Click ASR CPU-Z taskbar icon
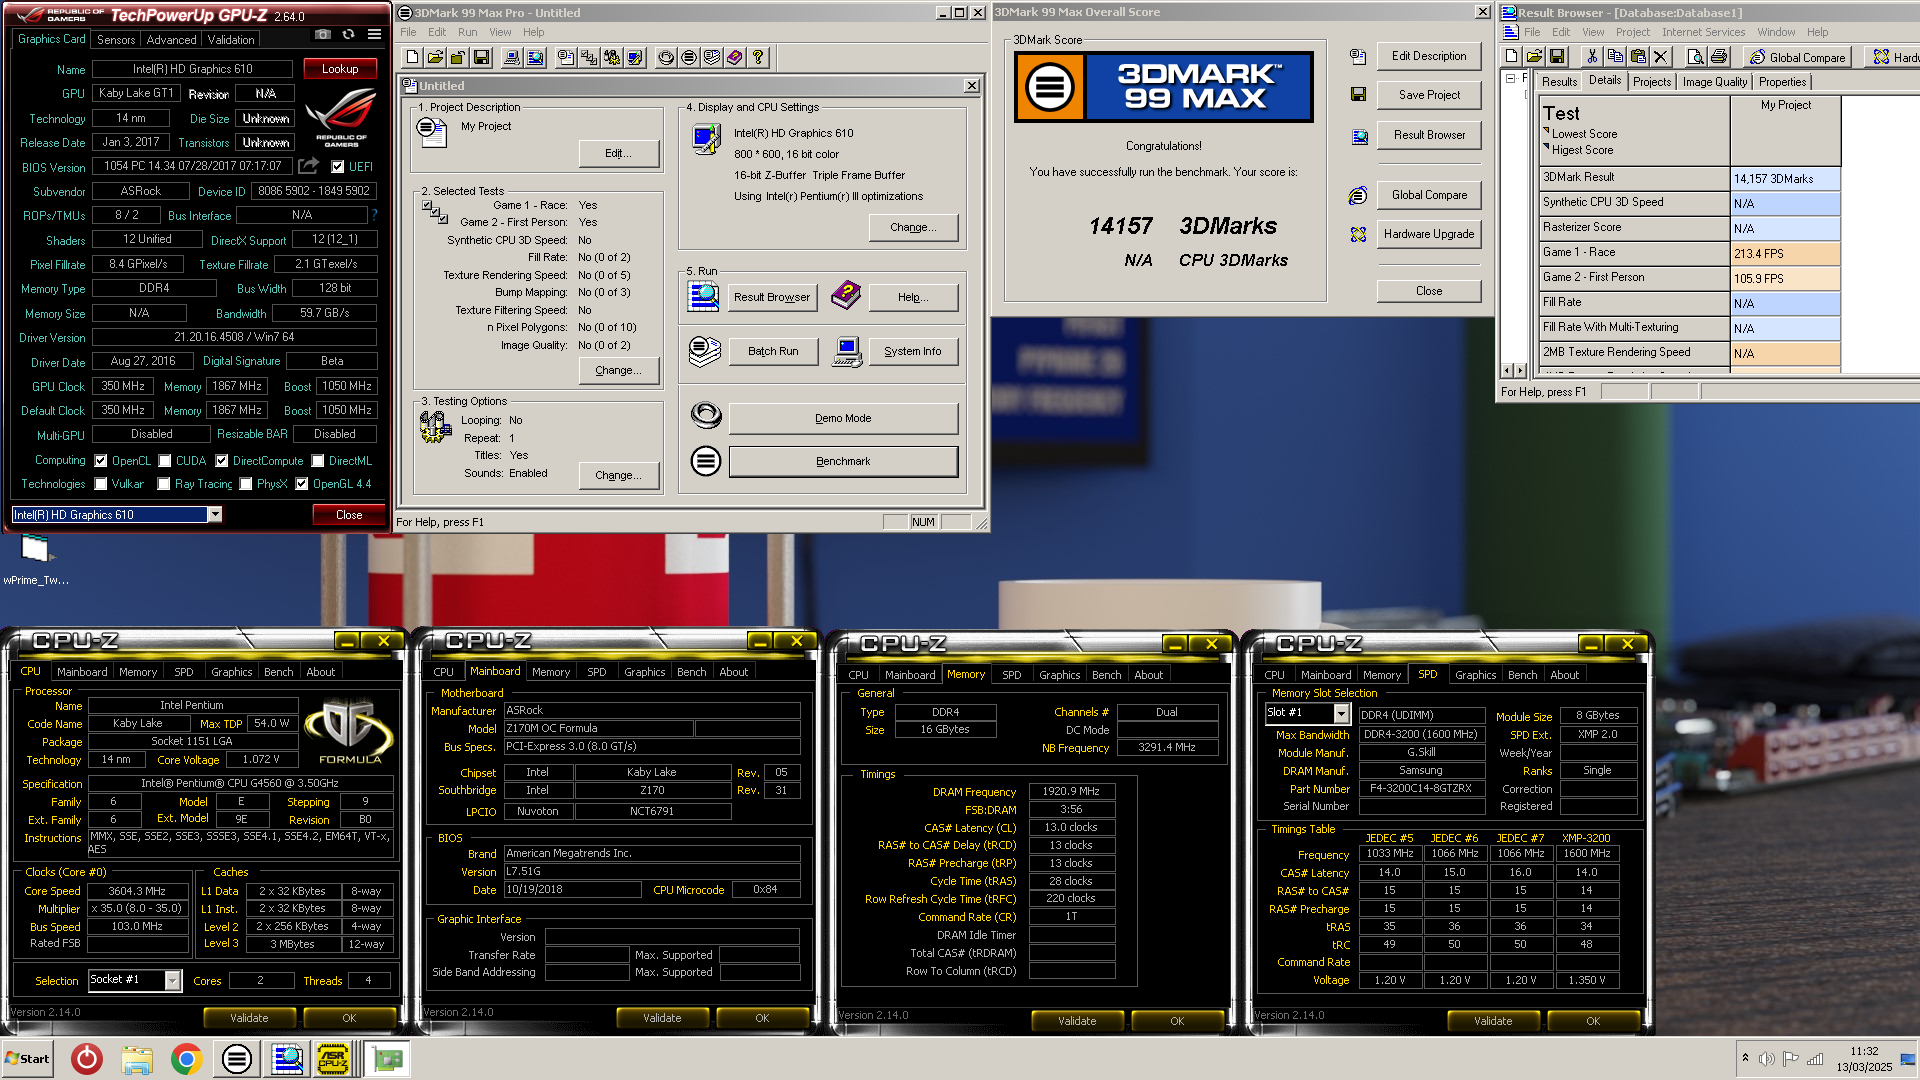 click(x=333, y=1059)
